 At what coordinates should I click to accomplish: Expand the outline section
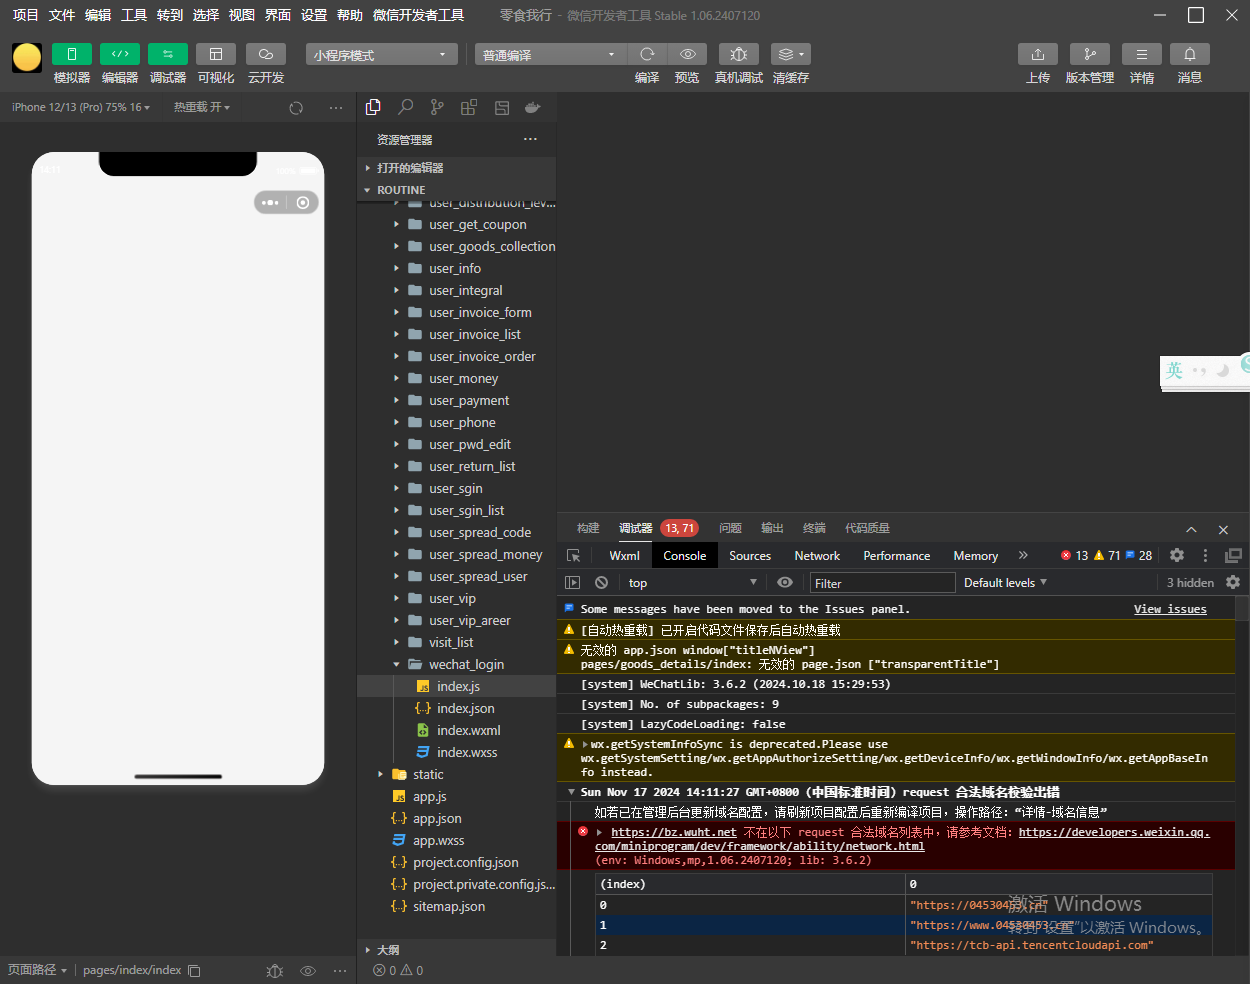(456, 950)
